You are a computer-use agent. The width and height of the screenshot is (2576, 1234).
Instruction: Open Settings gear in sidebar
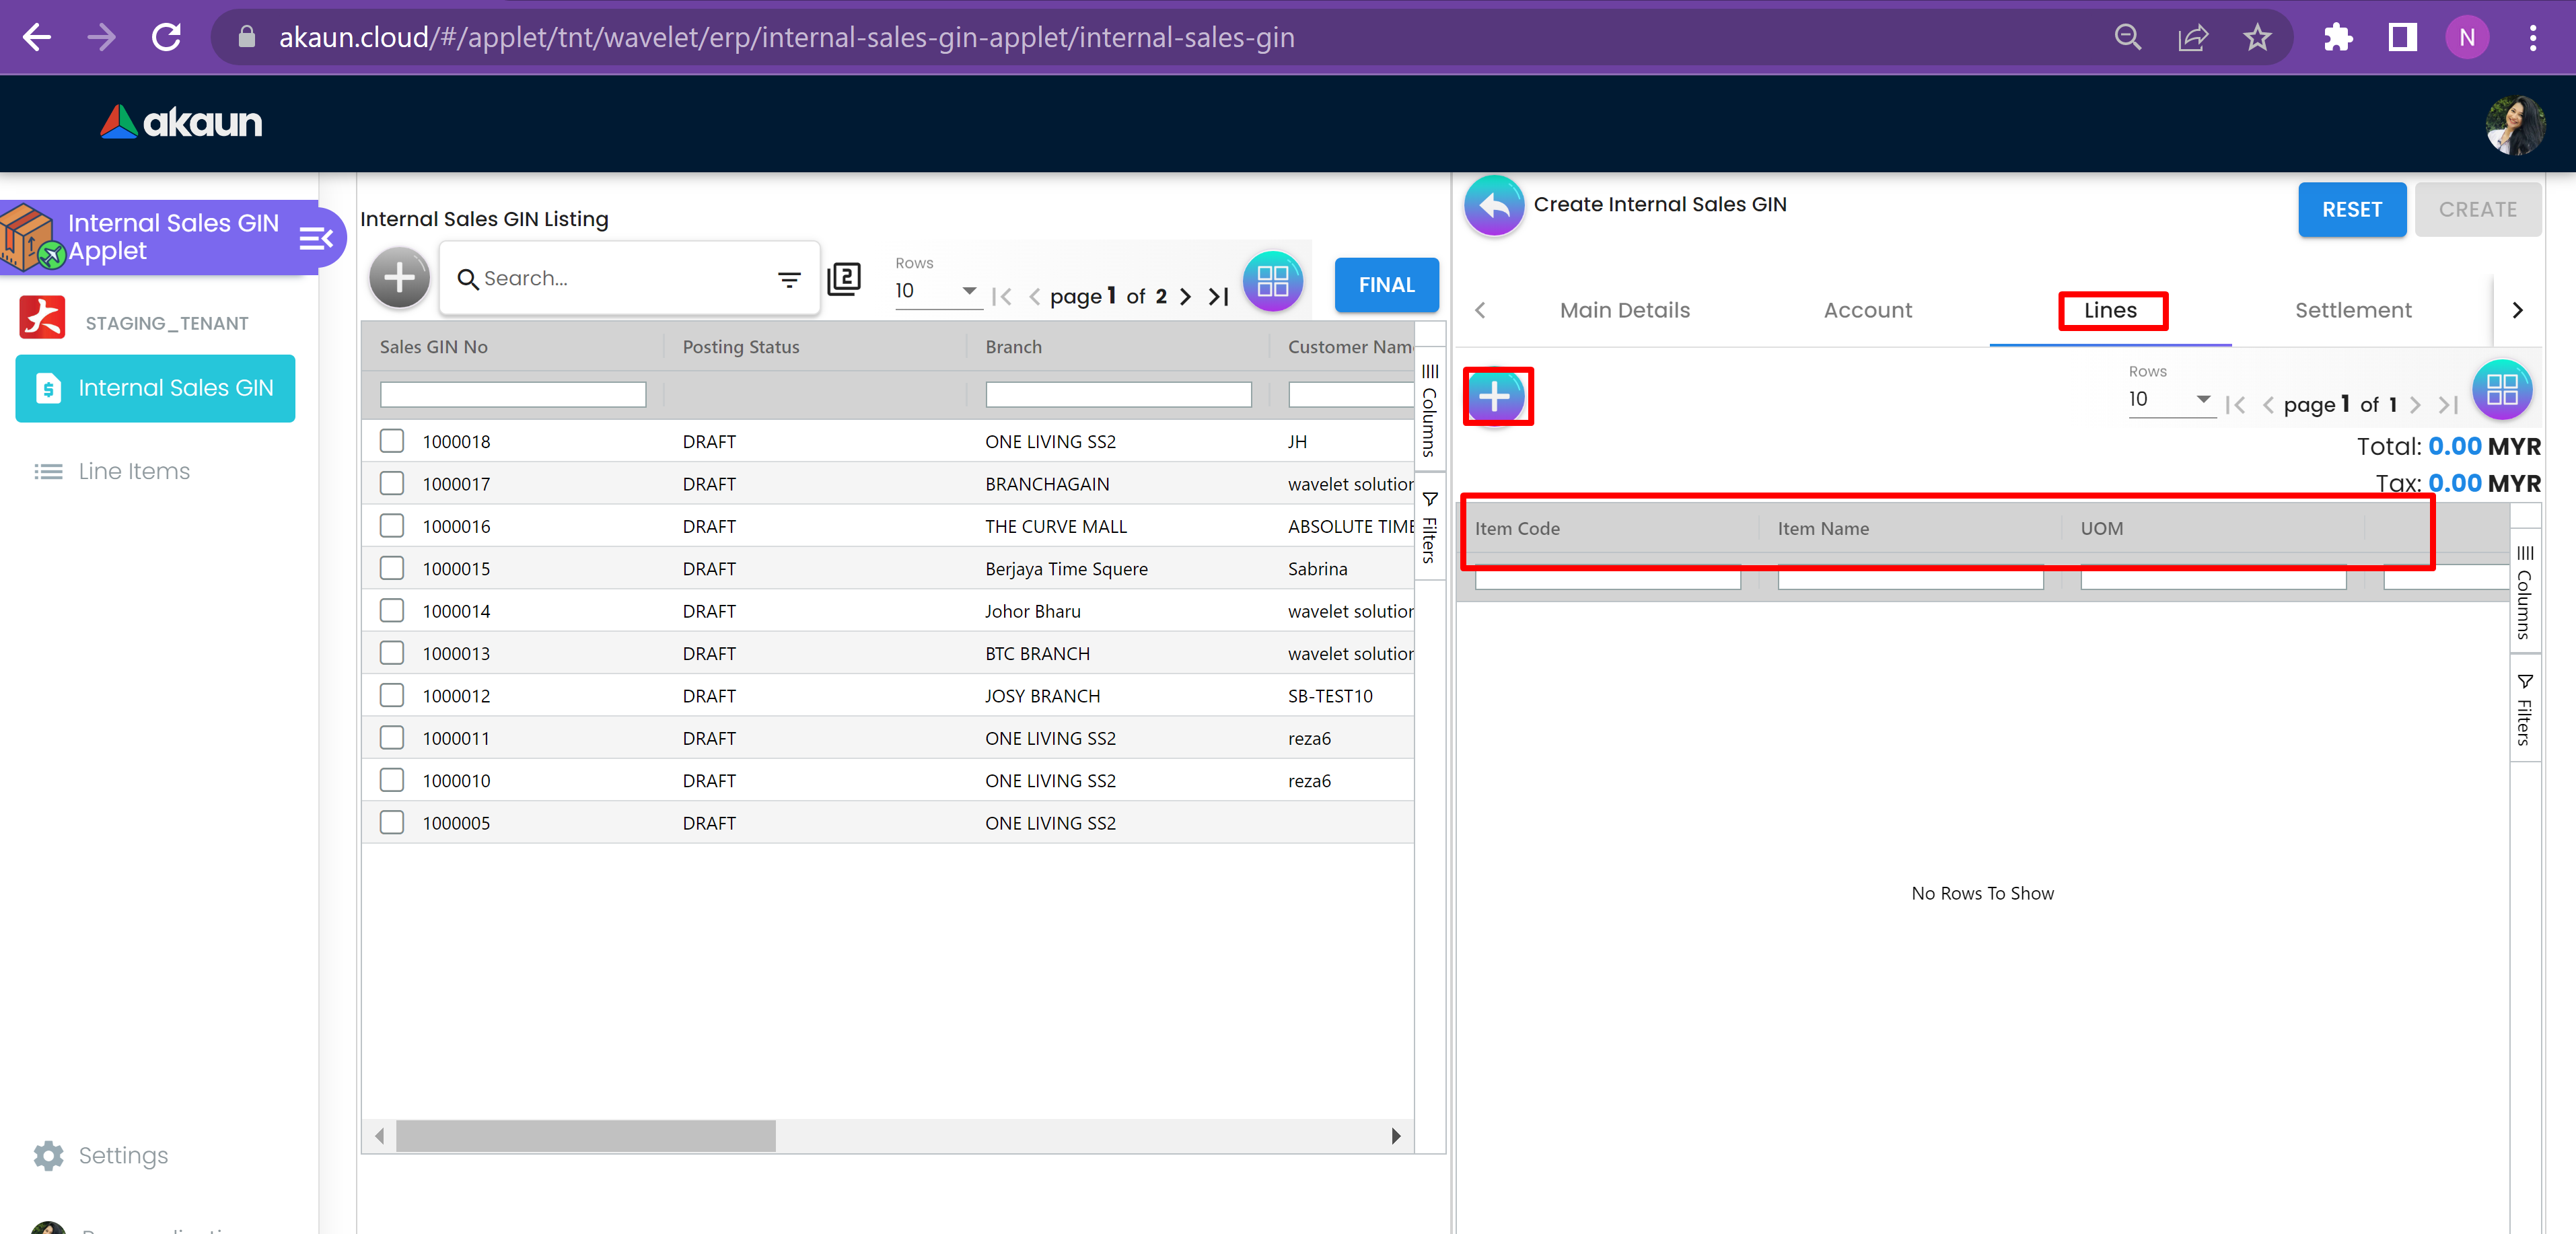[49, 1155]
